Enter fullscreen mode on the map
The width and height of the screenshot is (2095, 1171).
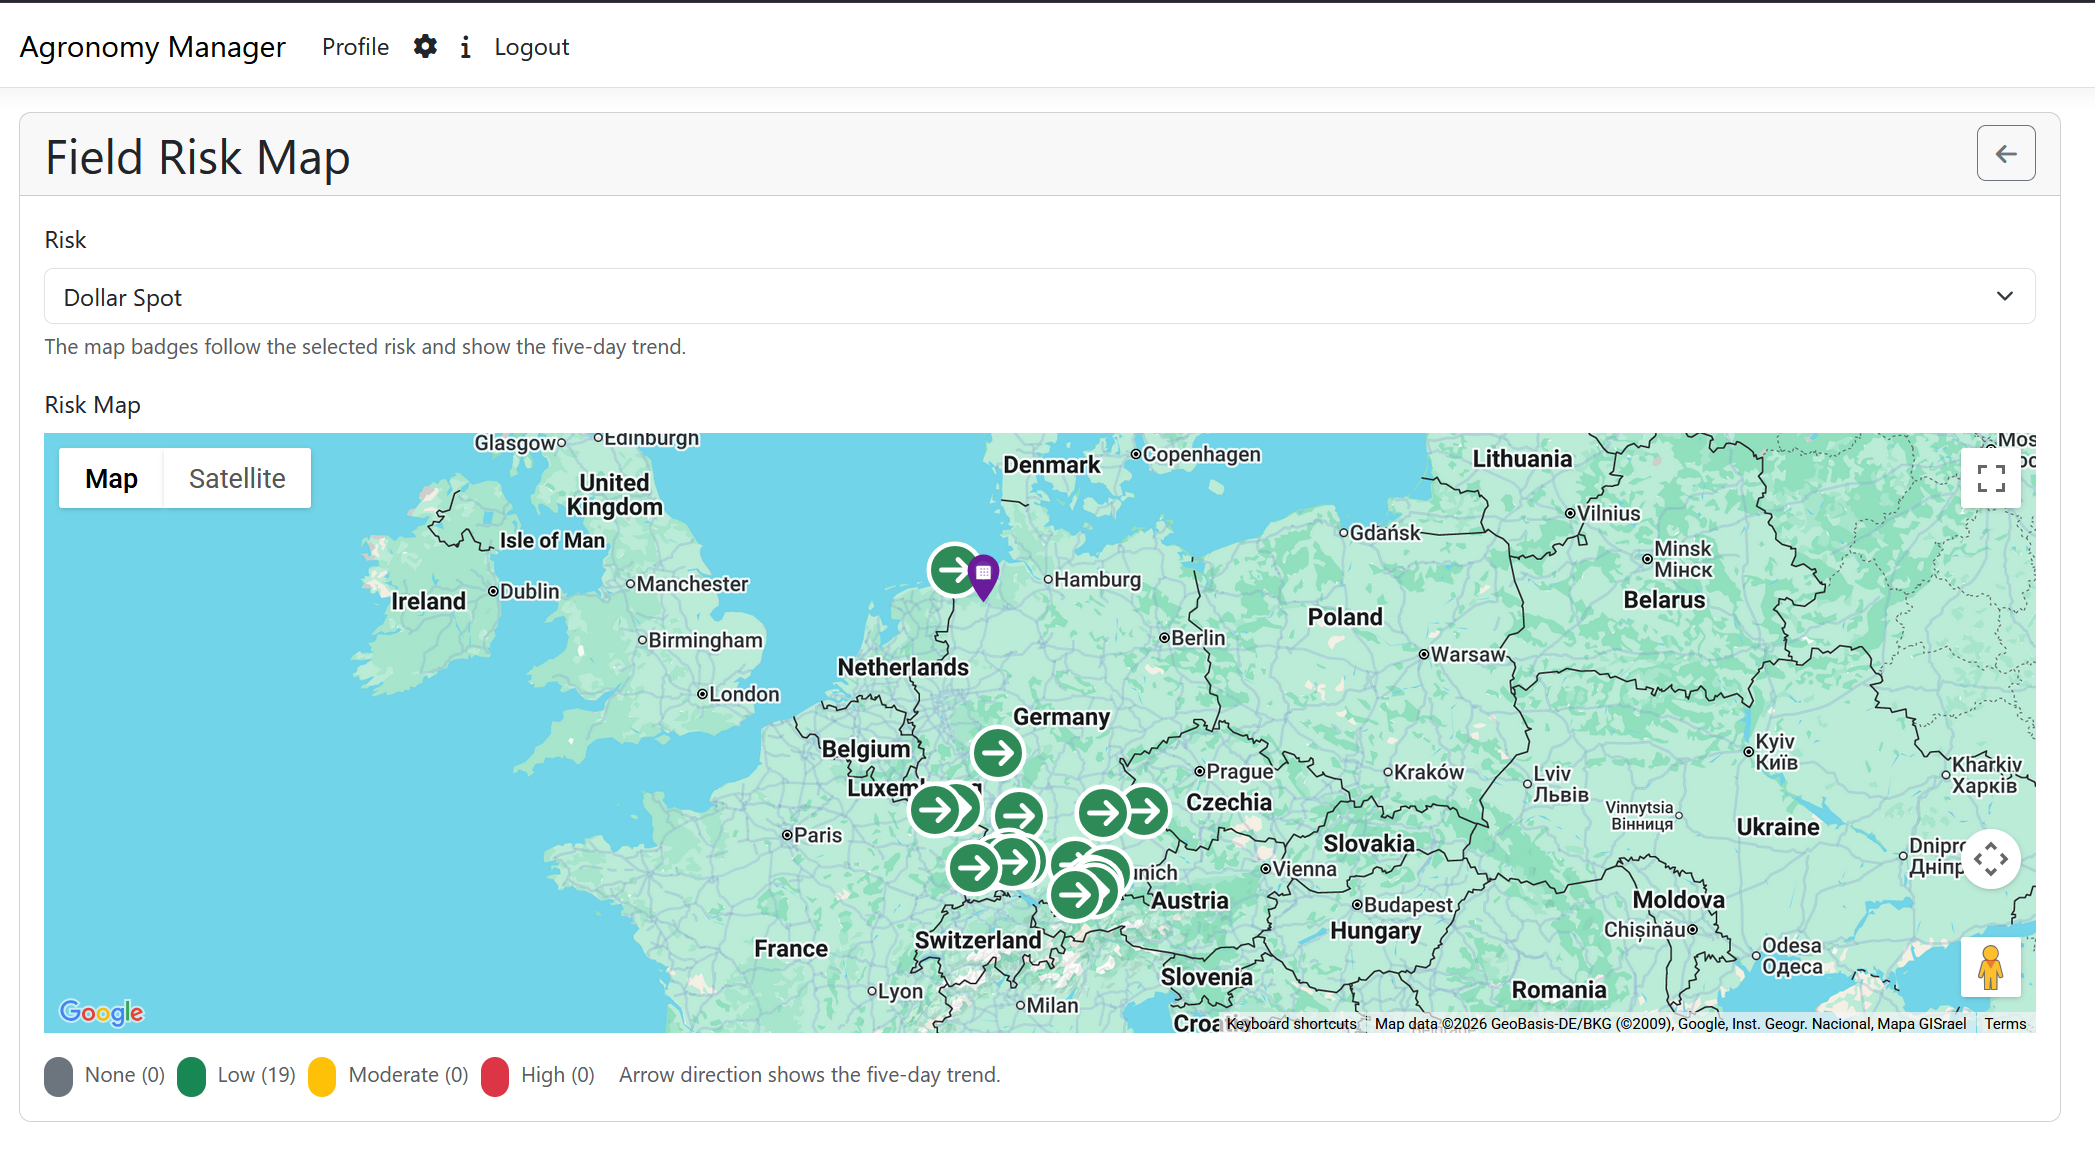(1991, 478)
